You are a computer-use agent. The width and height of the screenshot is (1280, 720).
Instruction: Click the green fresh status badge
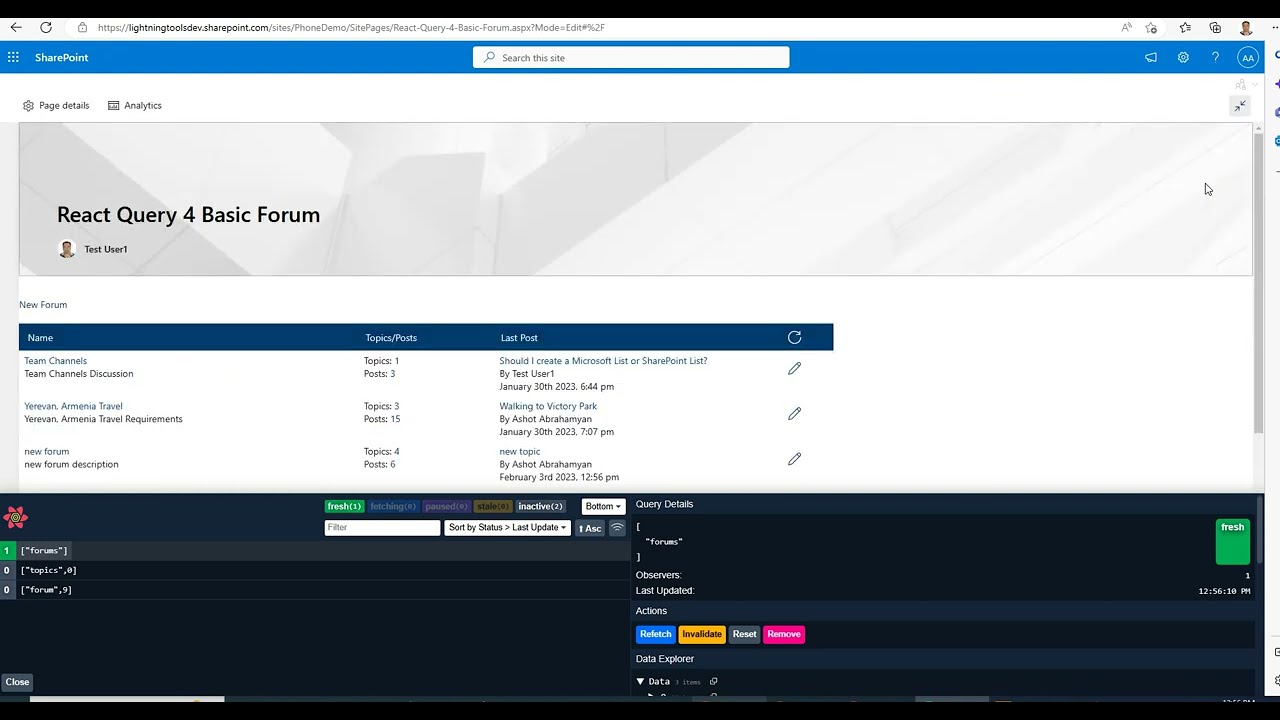[1233, 541]
